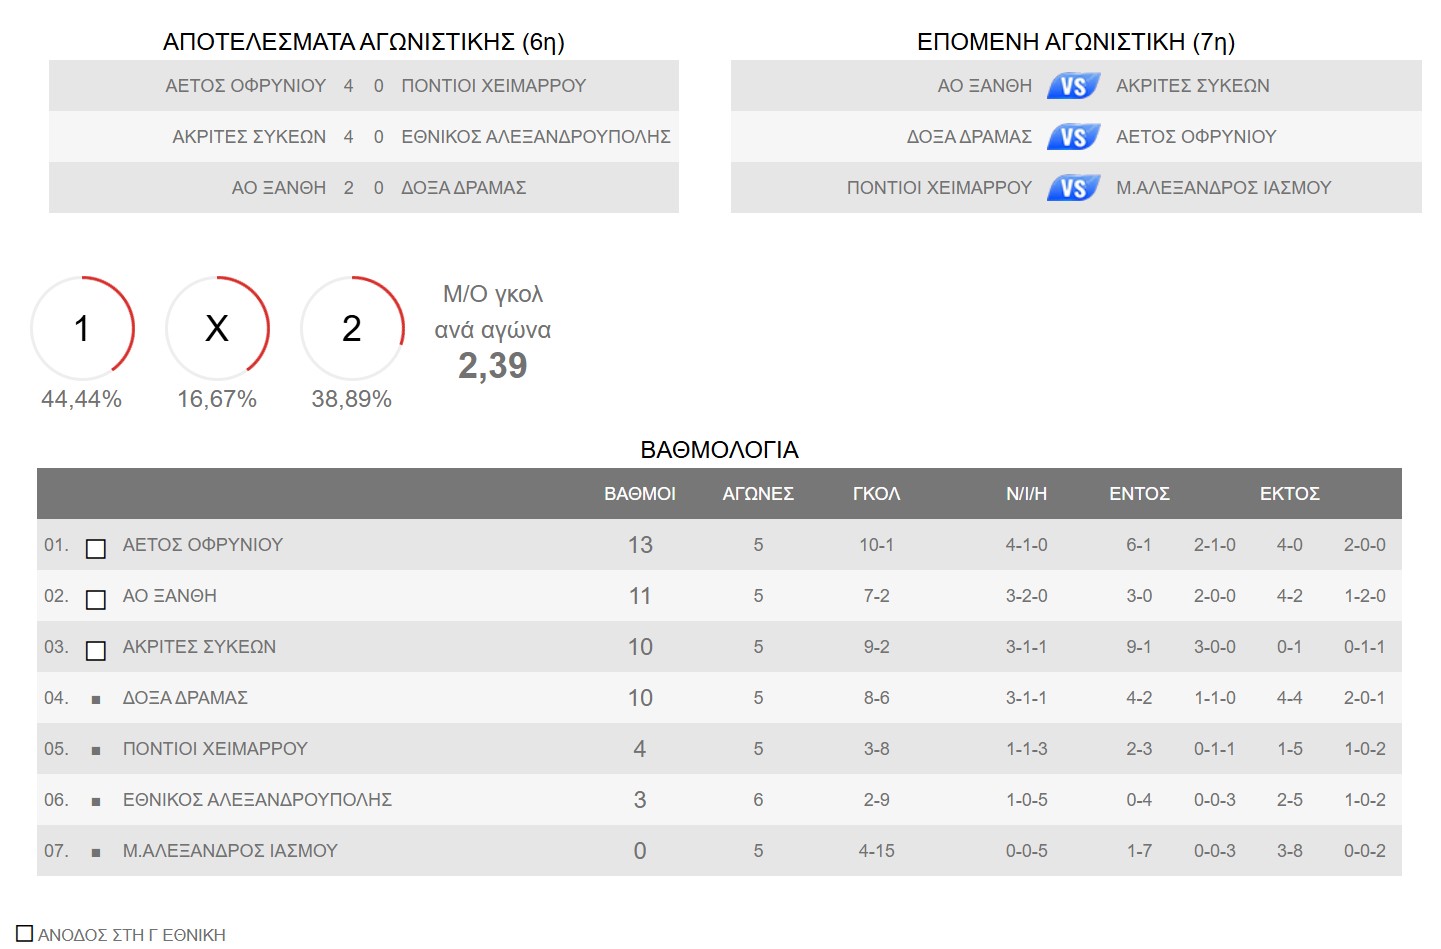This screenshot has width=1441, height=949.
Task: Click the average goals value 2,39
Action: (x=492, y=366)
